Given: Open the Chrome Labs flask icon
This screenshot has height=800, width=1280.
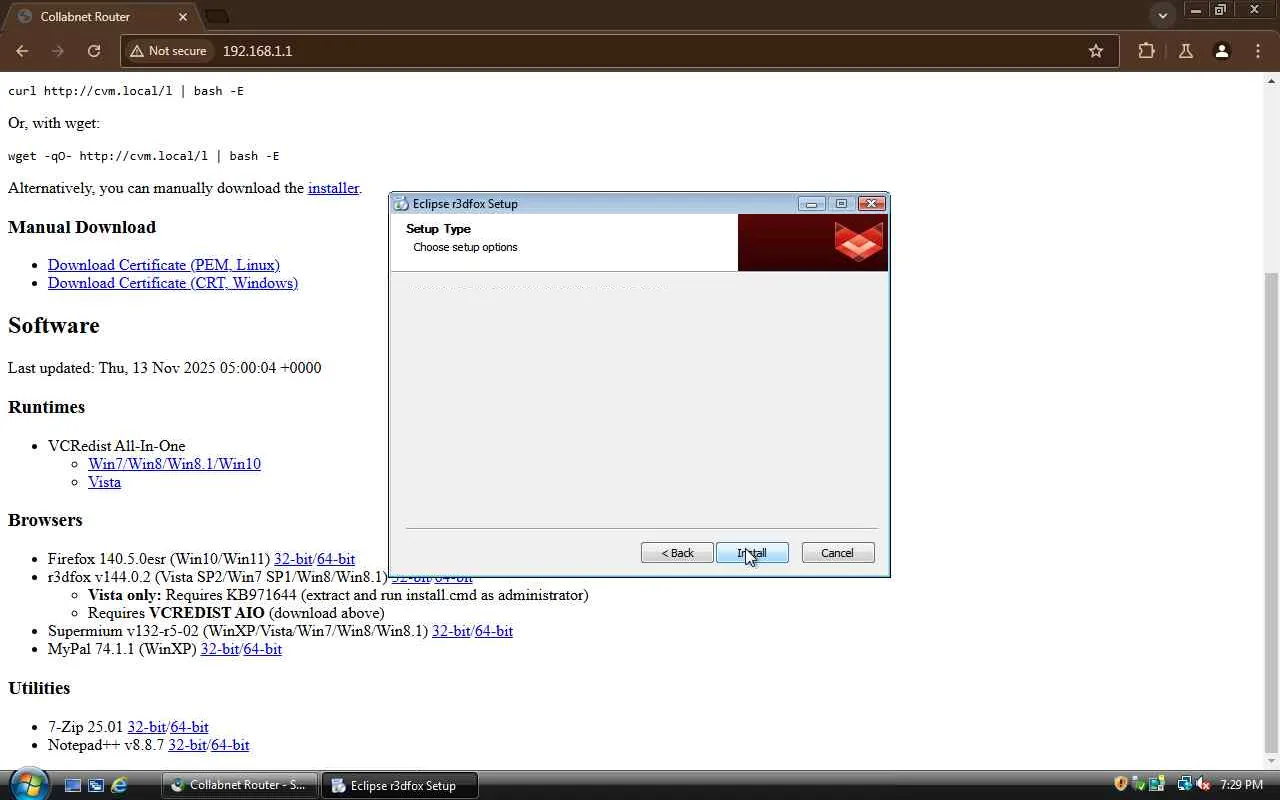Looking at the screenshot, I should tap(1185, 51).
